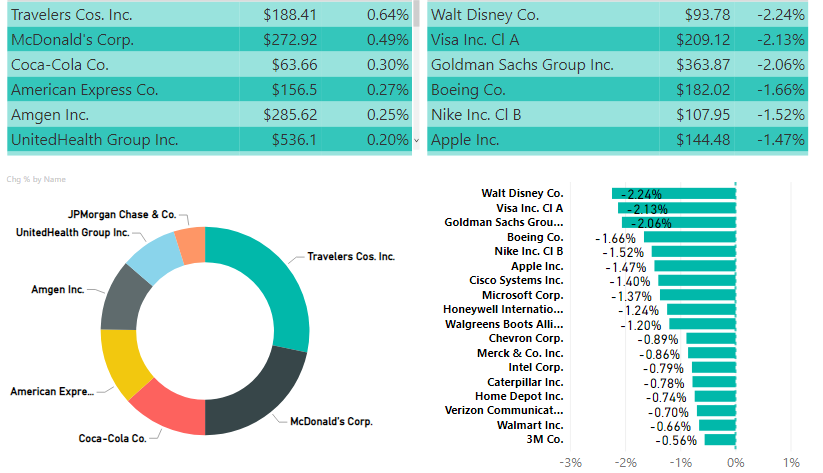Viewport: 823px width, 473px height.
Task: Click the $285.62 price cell
Action: (290, 114)
